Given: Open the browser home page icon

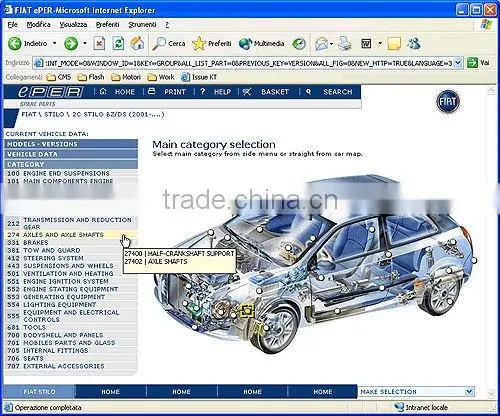Looking at the screenshot, I should [x=137, y=43].
